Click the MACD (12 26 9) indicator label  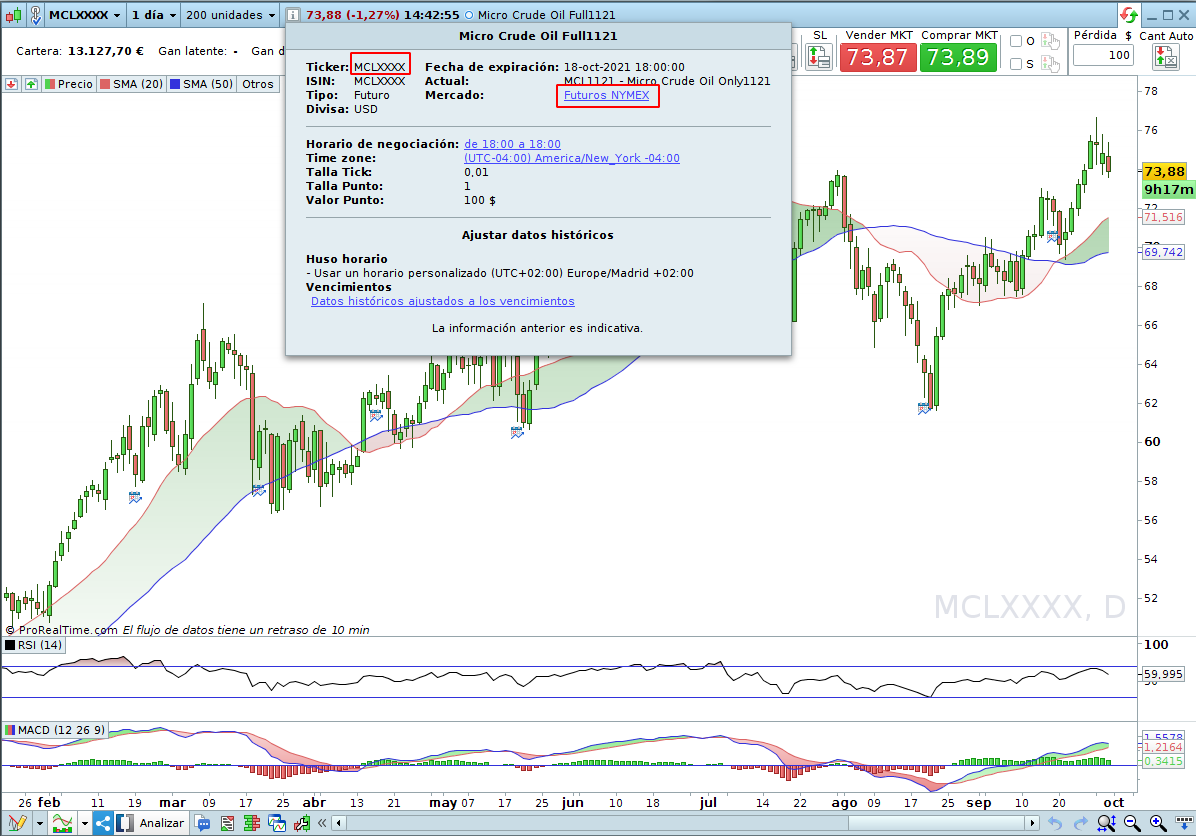click(55, 730)
